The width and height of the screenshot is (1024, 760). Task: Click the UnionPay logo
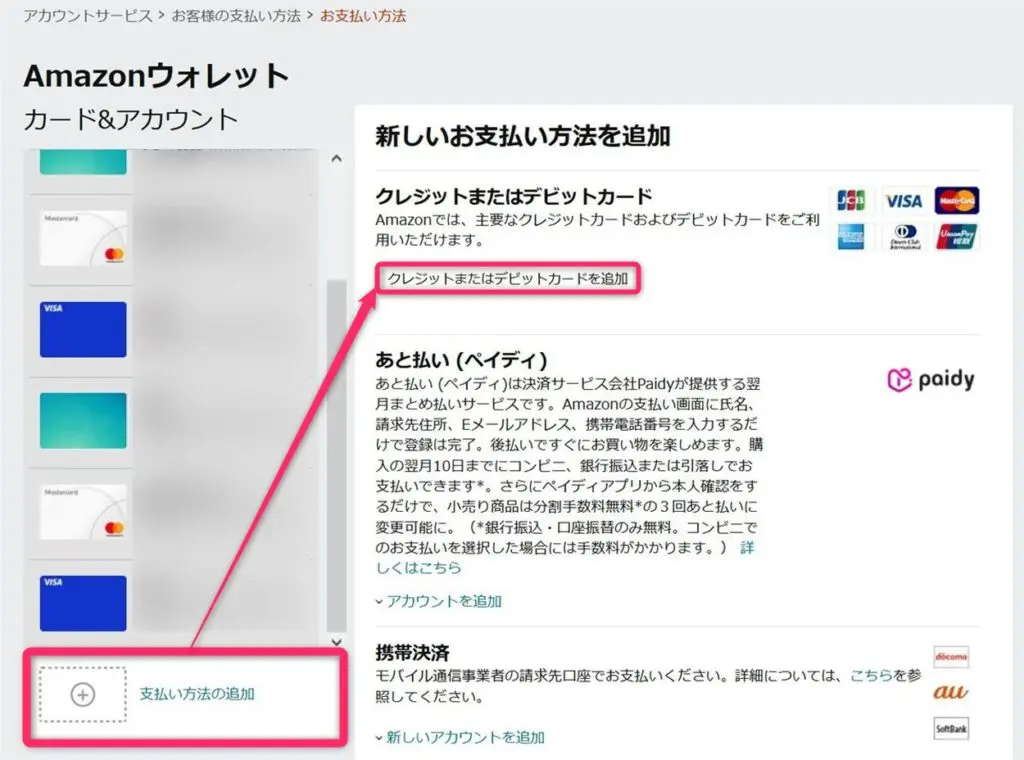[x=957, y=236]
